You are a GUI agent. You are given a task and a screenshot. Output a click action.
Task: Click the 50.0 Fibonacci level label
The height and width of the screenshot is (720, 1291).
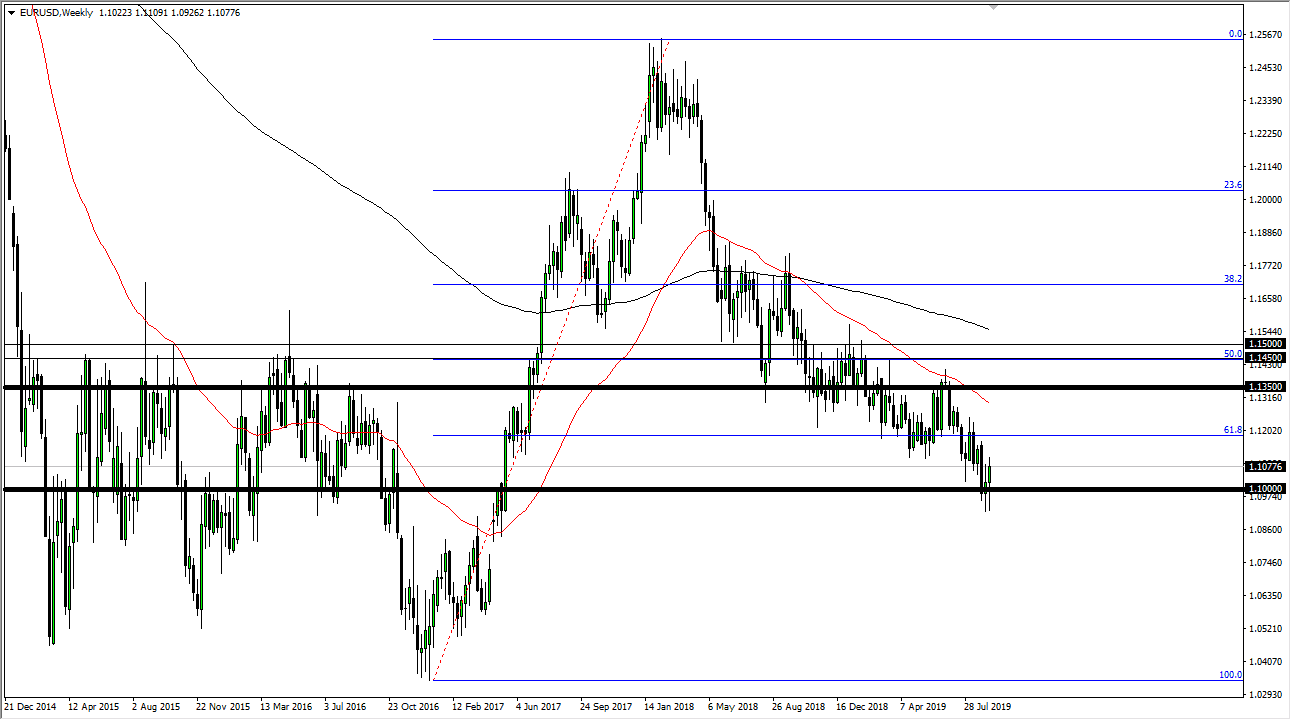tap(1233, 354)
